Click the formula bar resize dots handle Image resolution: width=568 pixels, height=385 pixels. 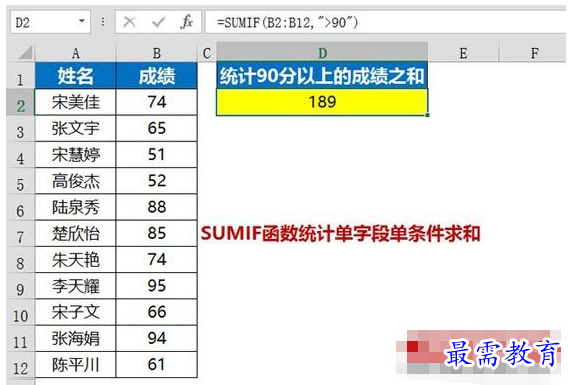(103, 22)
